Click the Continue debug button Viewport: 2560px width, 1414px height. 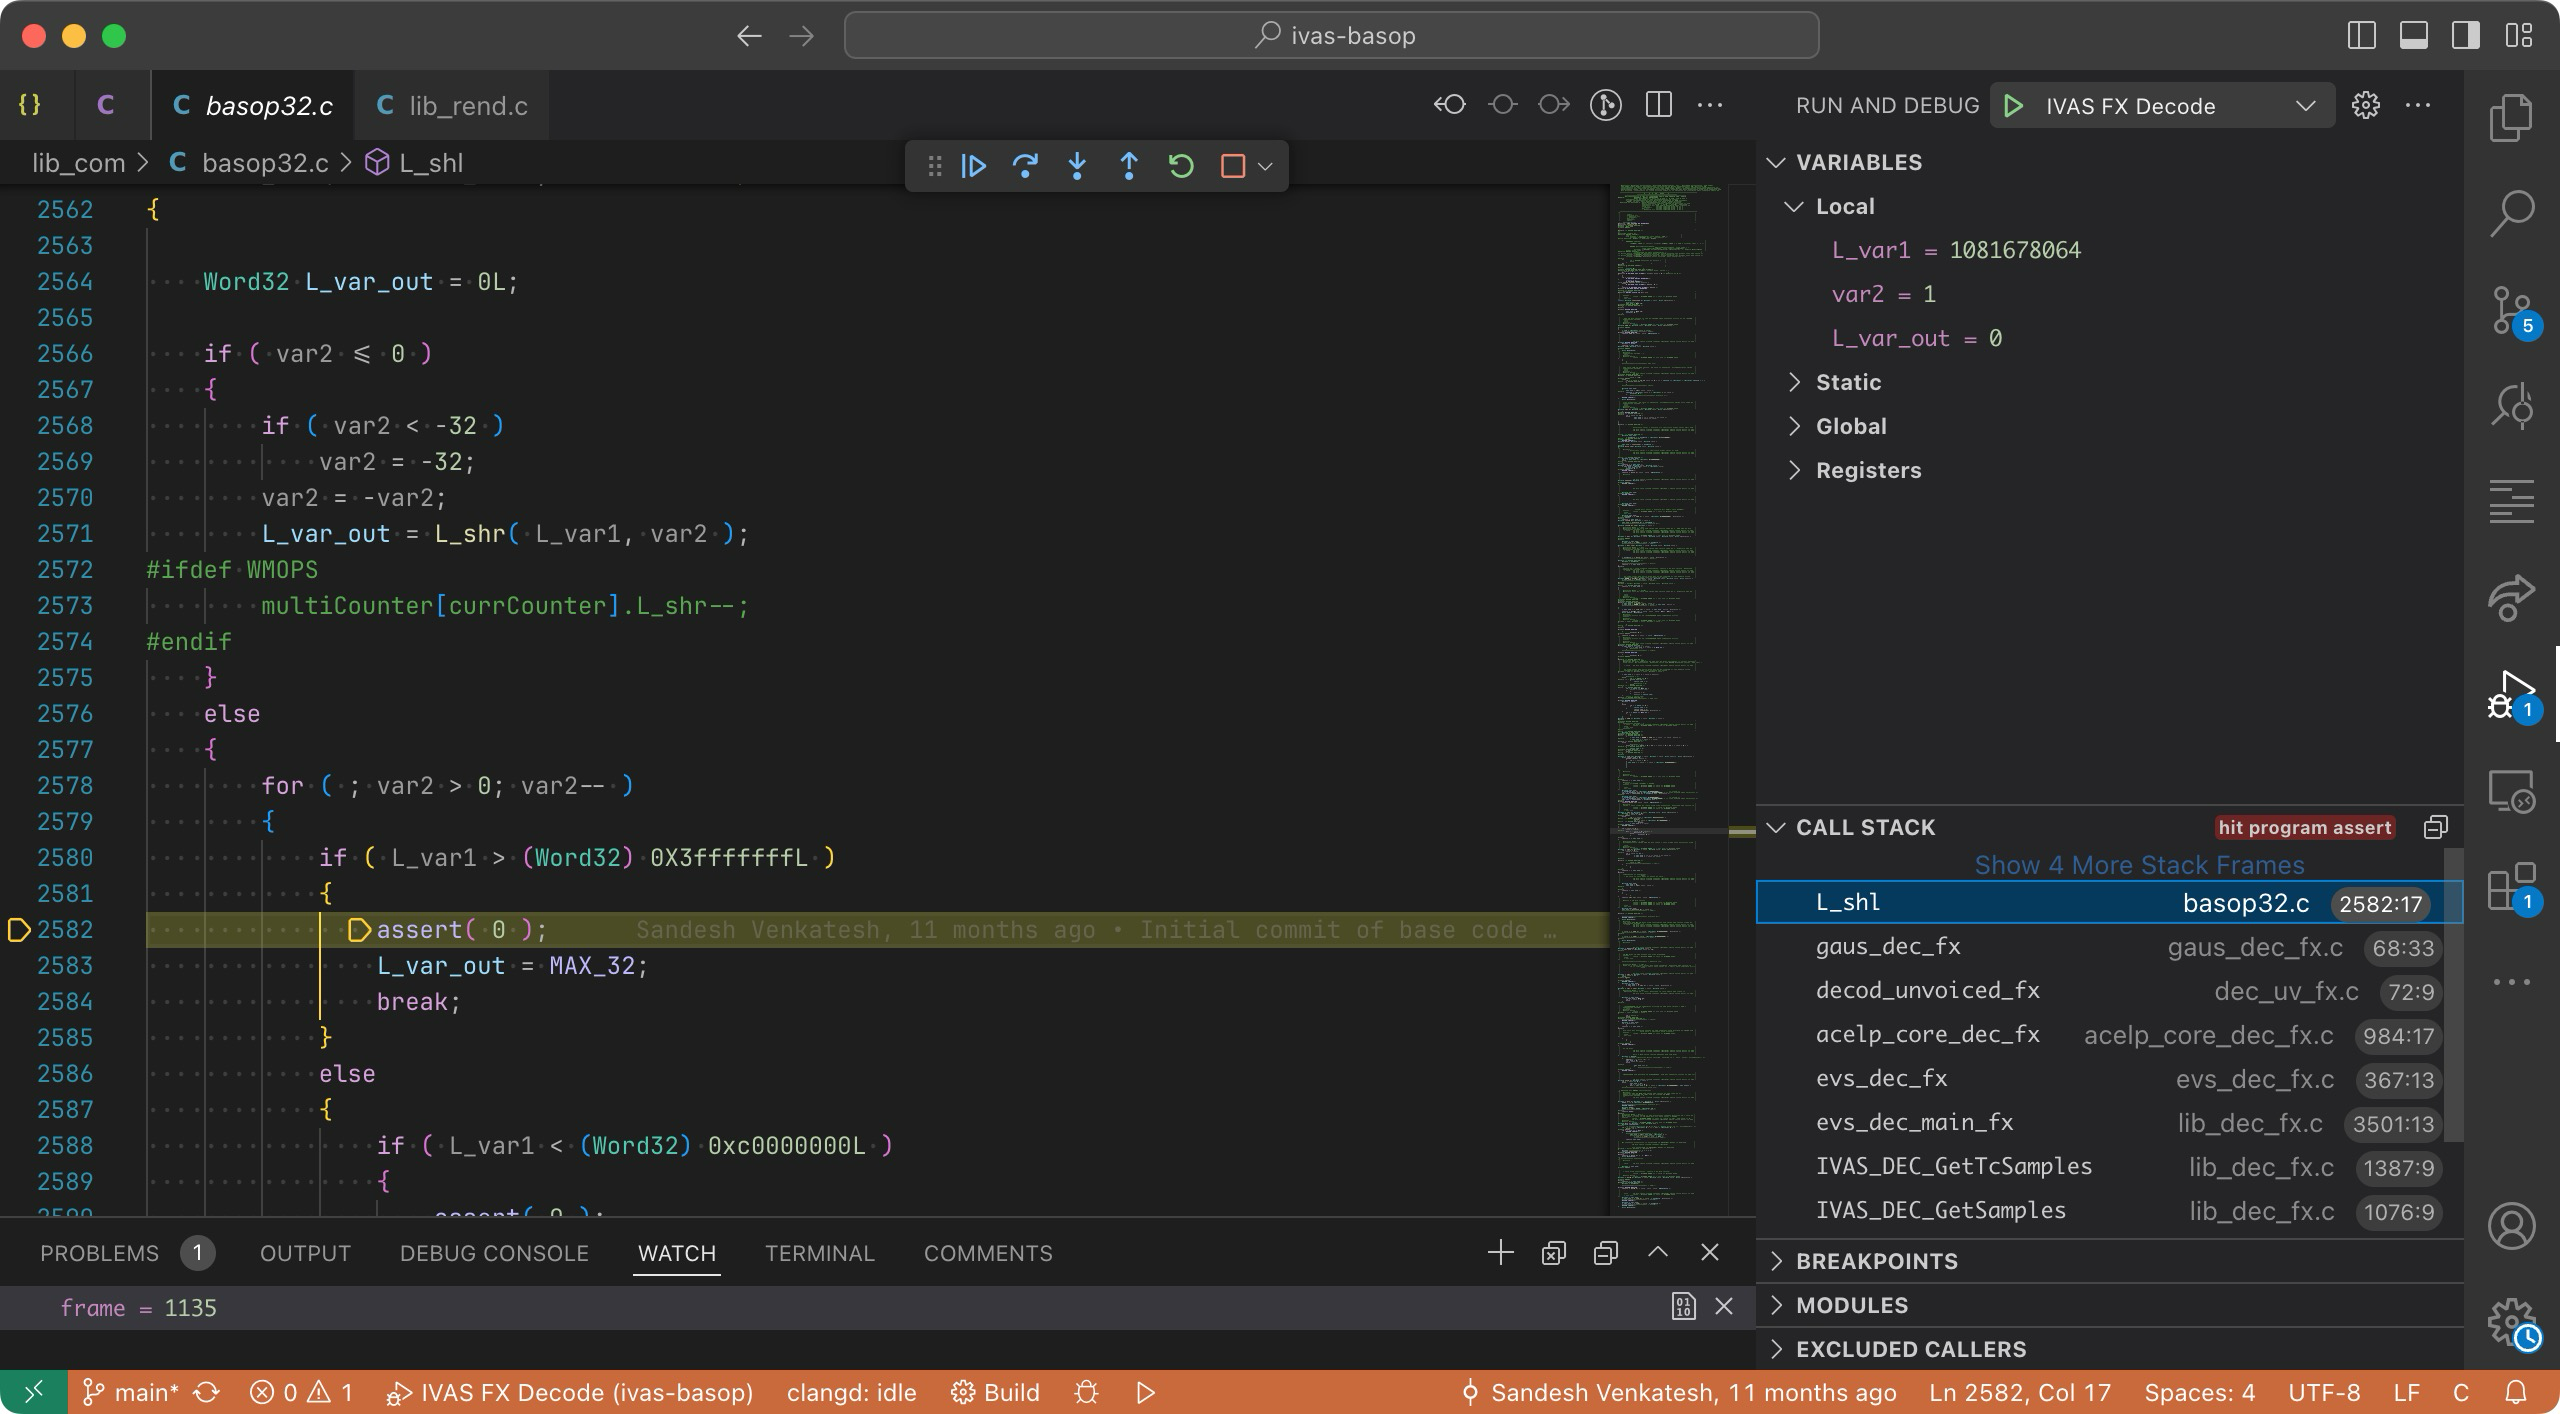(973, 166)
